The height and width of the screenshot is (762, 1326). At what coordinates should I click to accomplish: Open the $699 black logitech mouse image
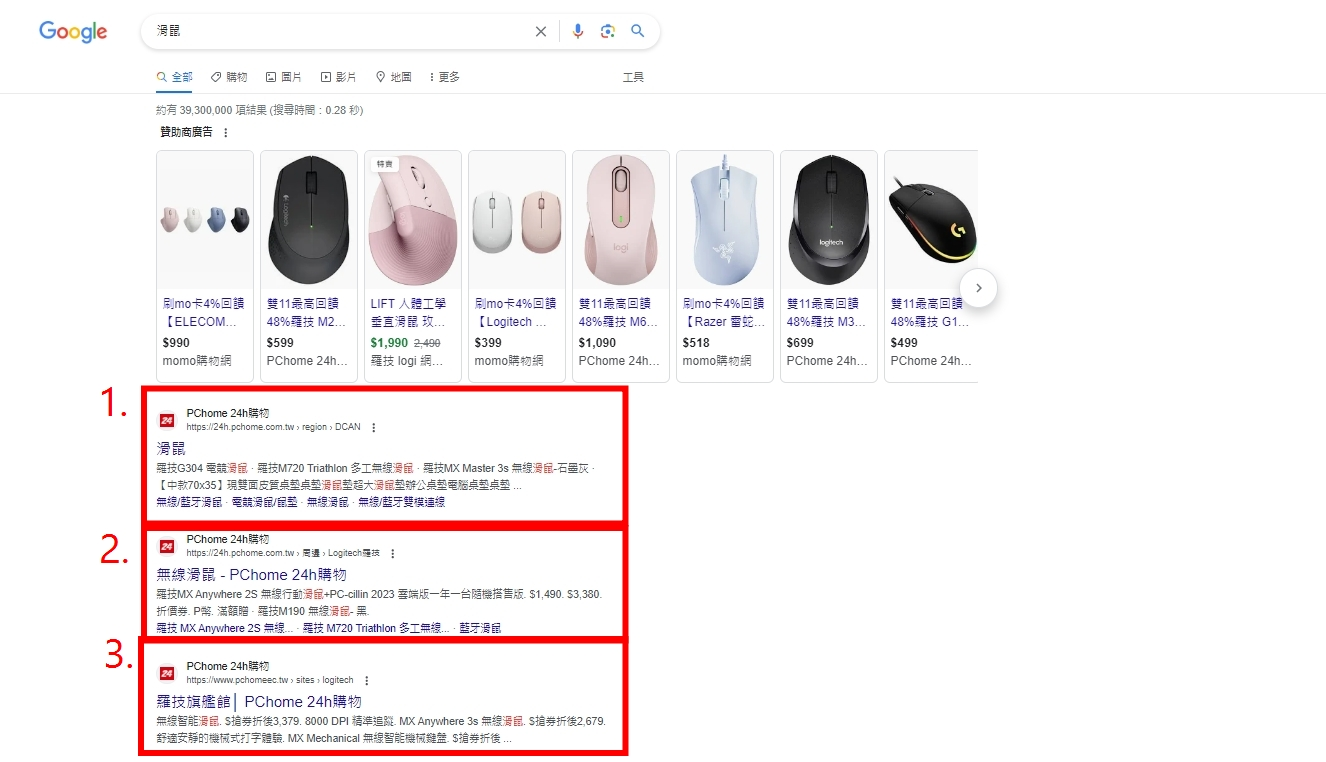(829, 220)
